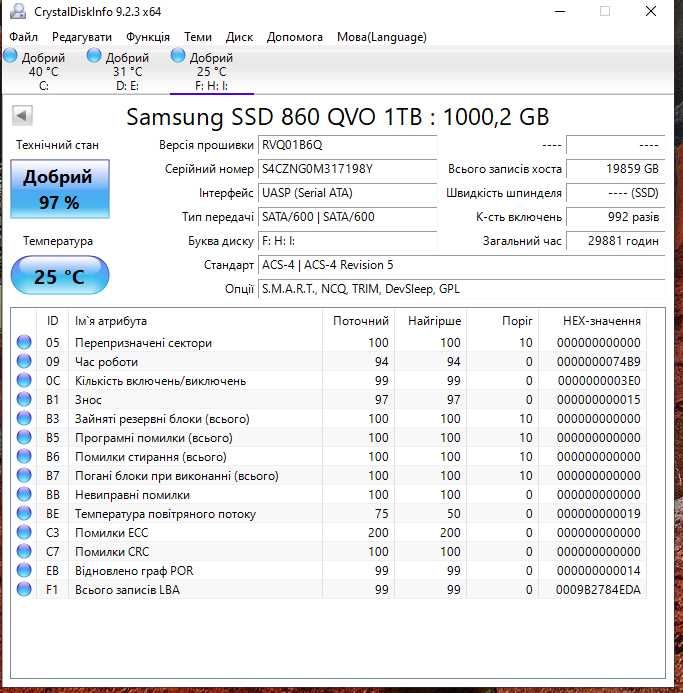Open the Допомога menu

(294, 37)
